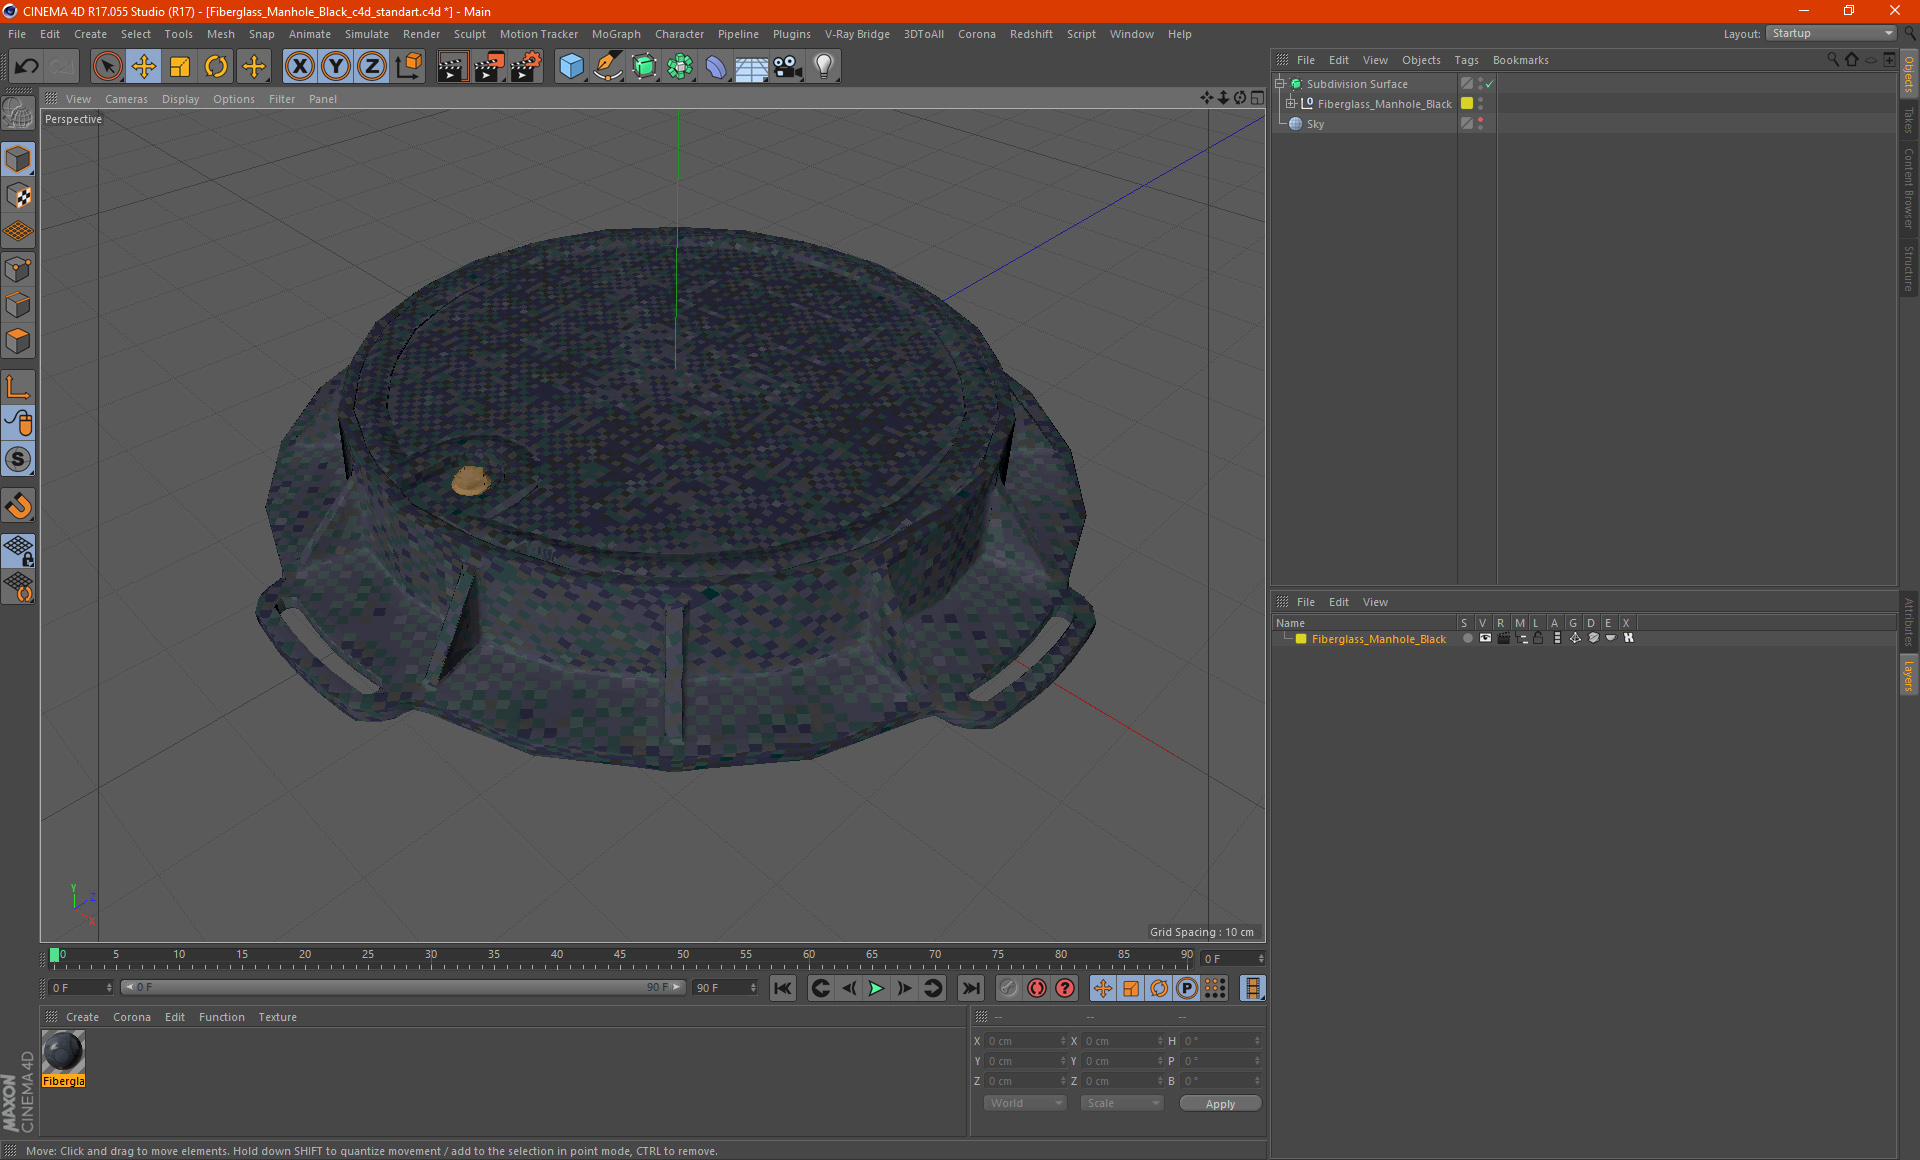Open the MoGraph menu

(x=616, y=34)
